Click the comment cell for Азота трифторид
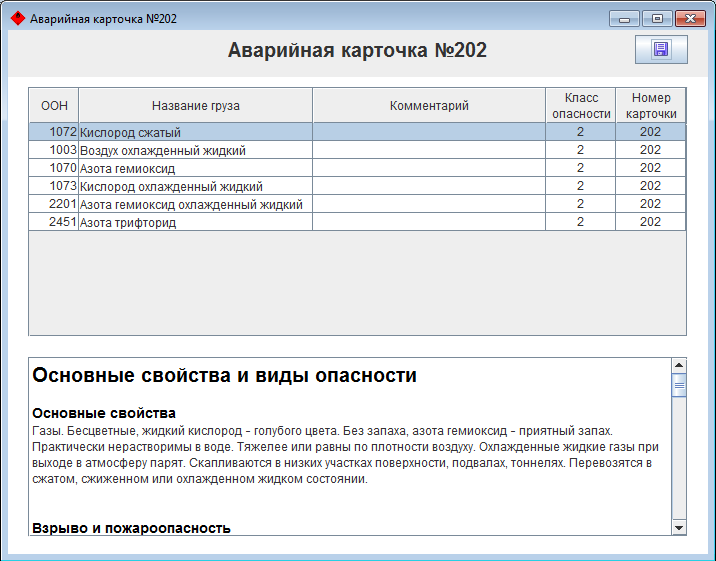 point(429,222)
